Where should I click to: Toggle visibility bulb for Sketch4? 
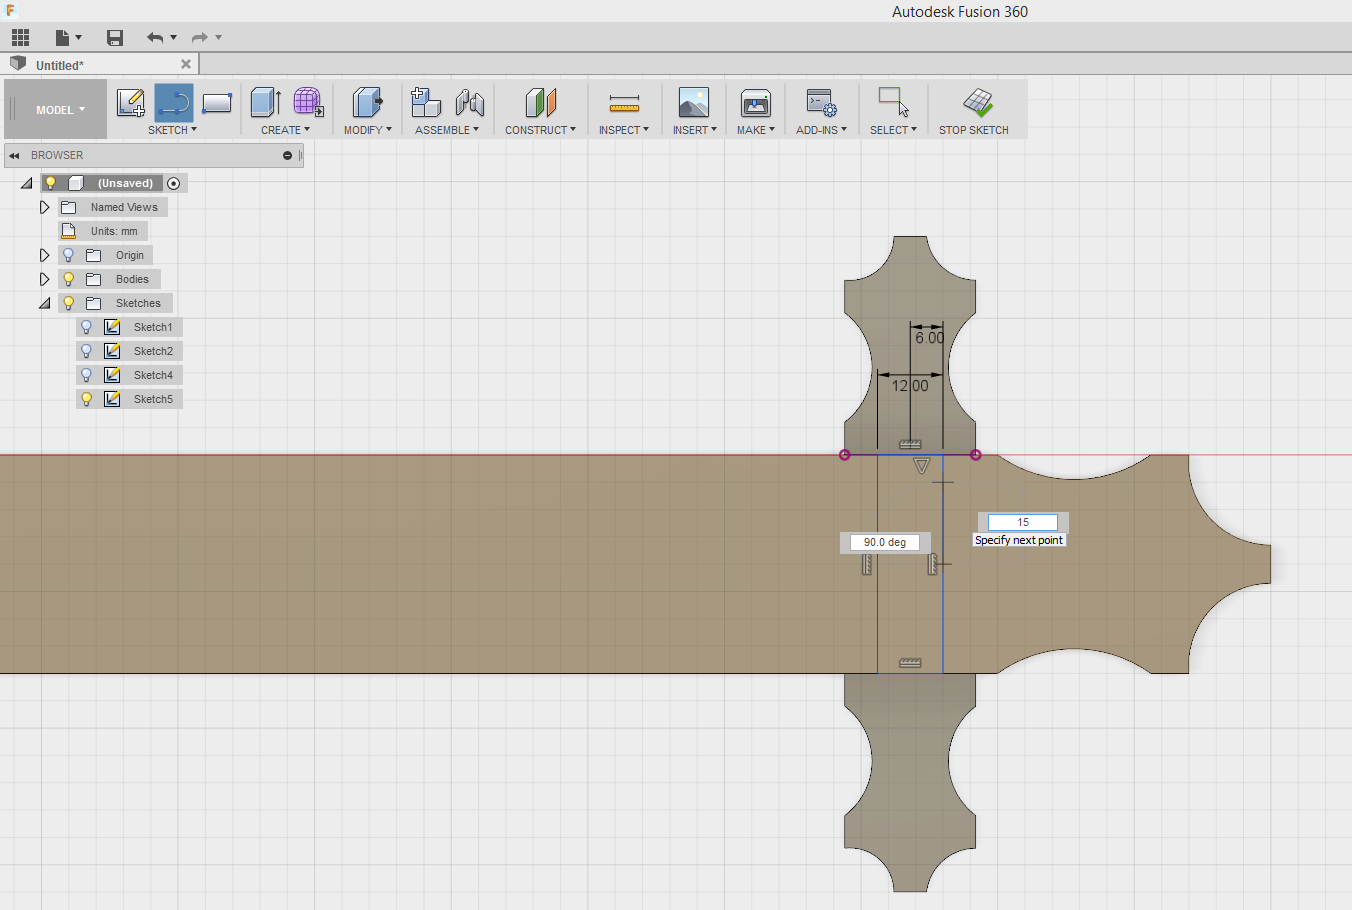87,375
